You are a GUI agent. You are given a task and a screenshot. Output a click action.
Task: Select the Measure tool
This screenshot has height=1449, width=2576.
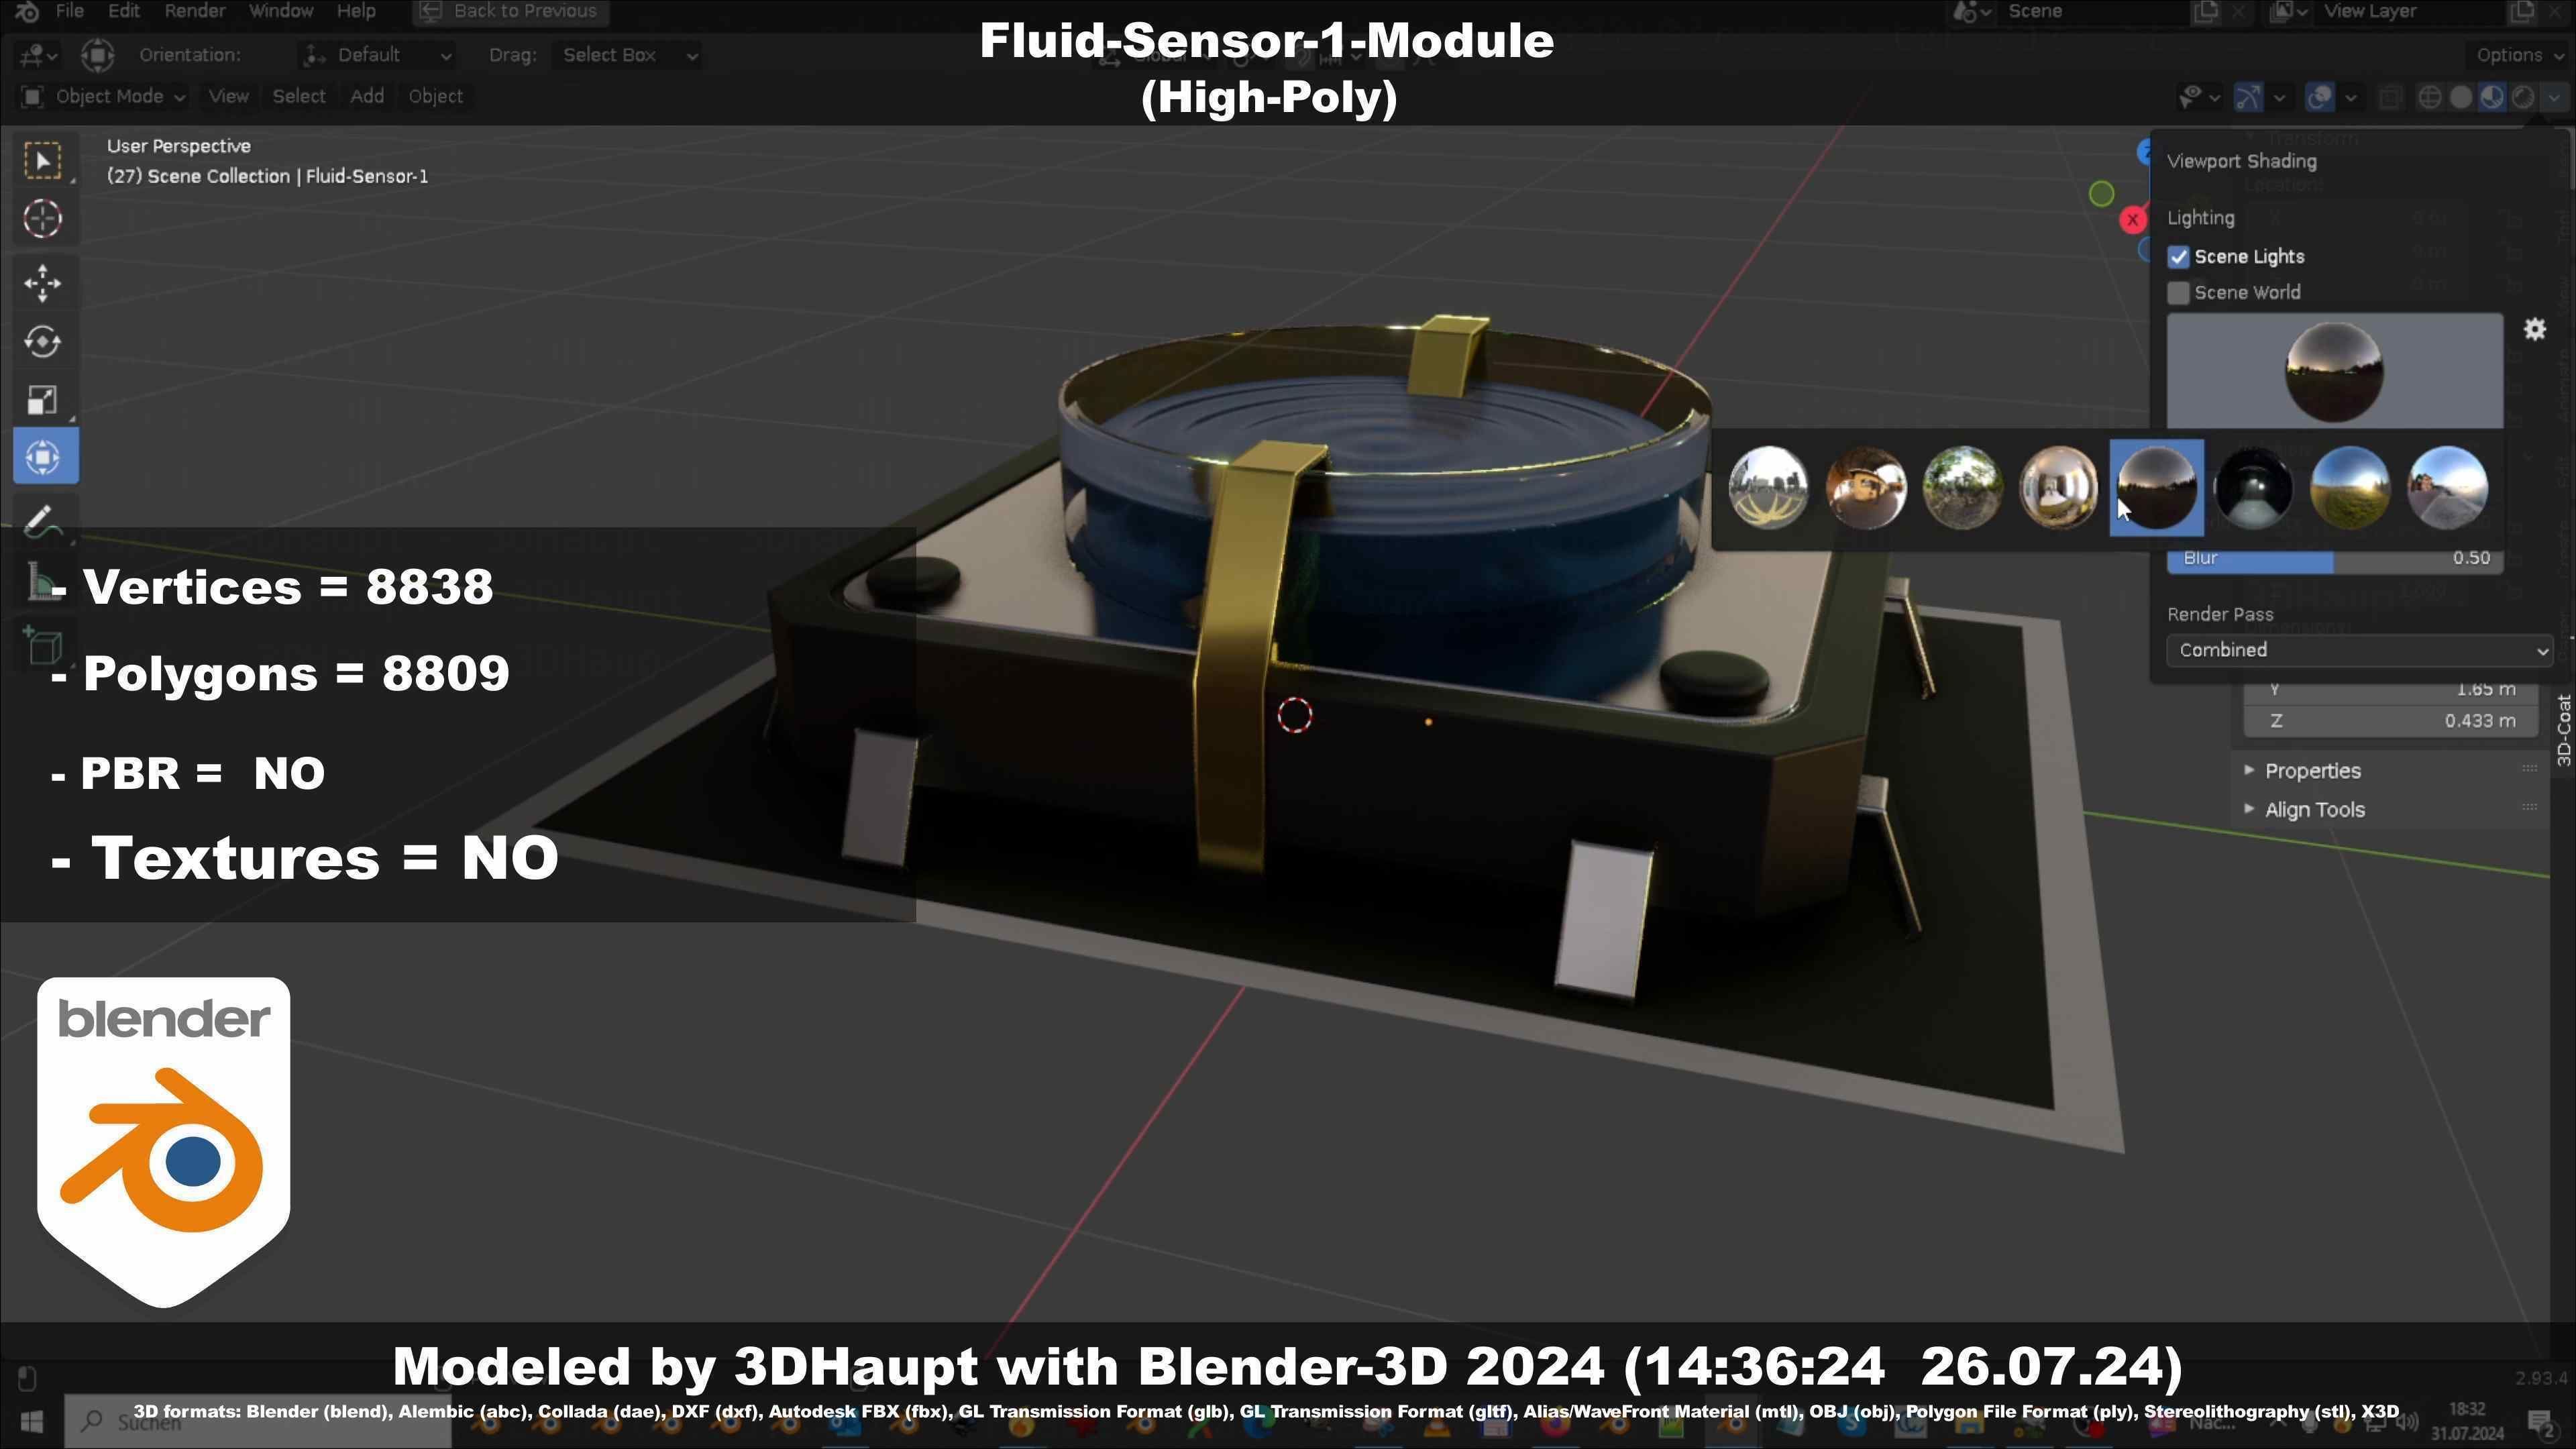(x=43, y=583)
